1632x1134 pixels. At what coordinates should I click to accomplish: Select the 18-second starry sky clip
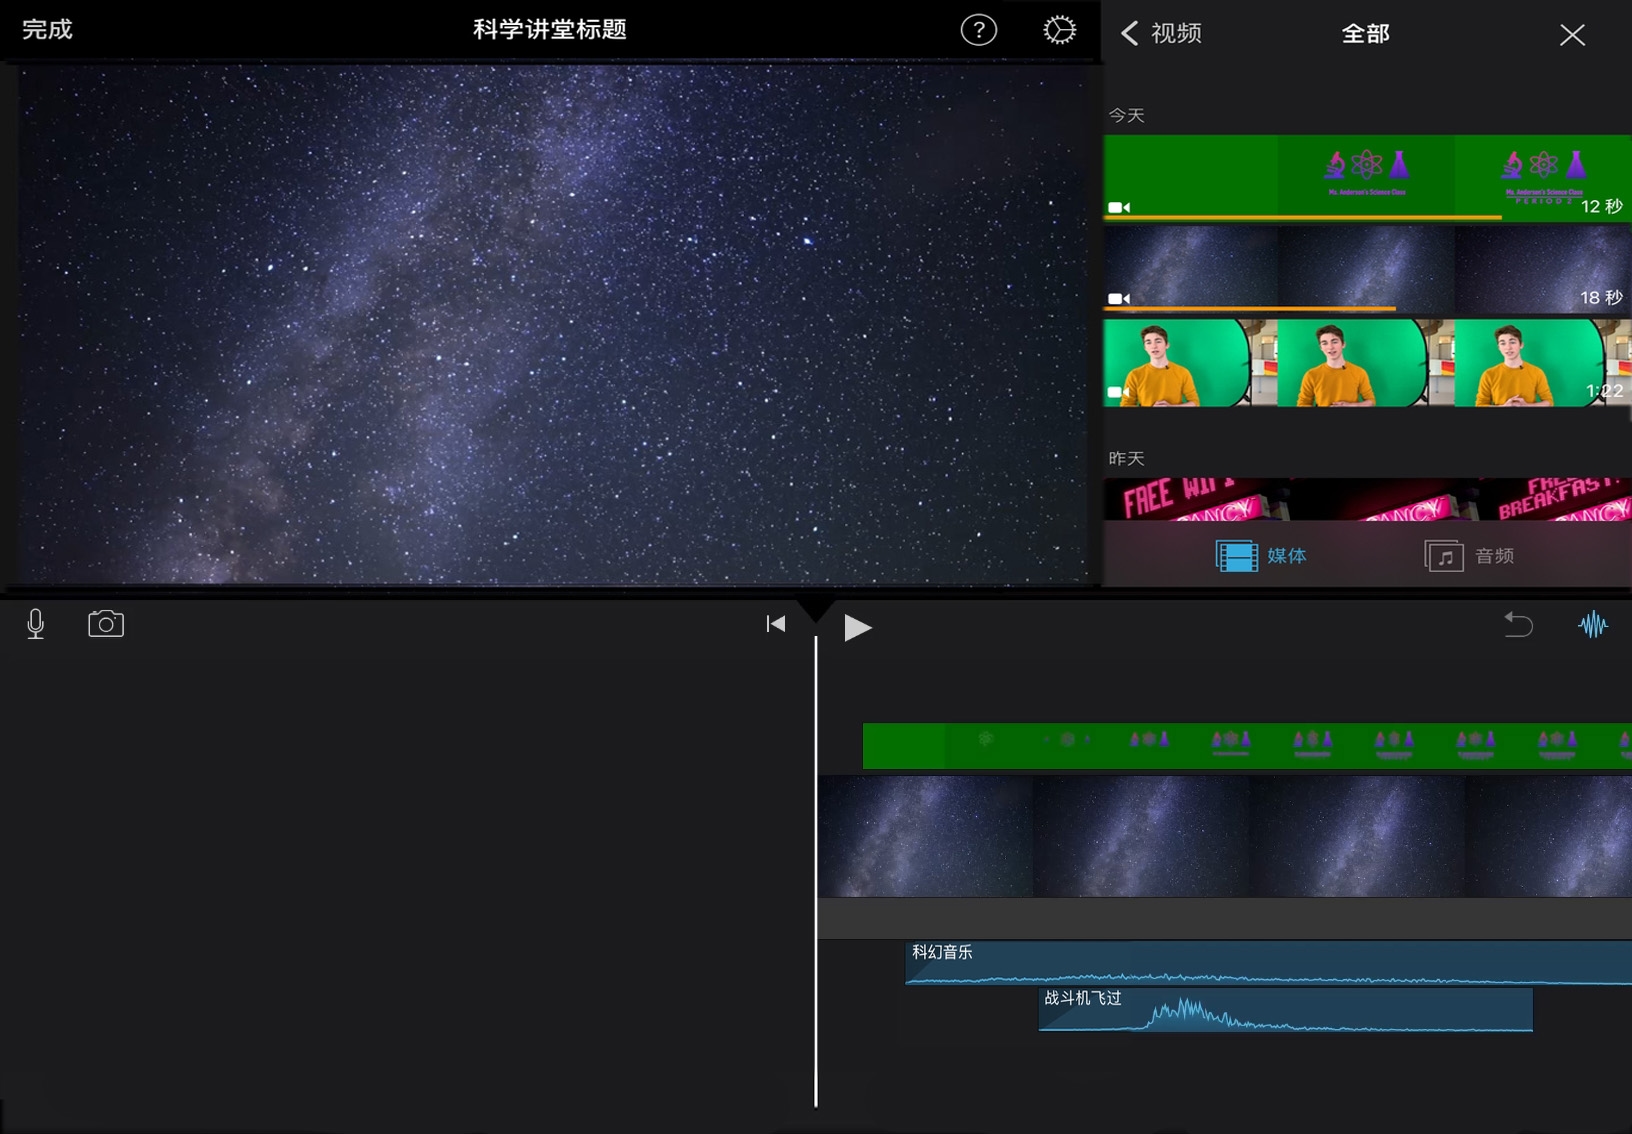pos(1366,268)
